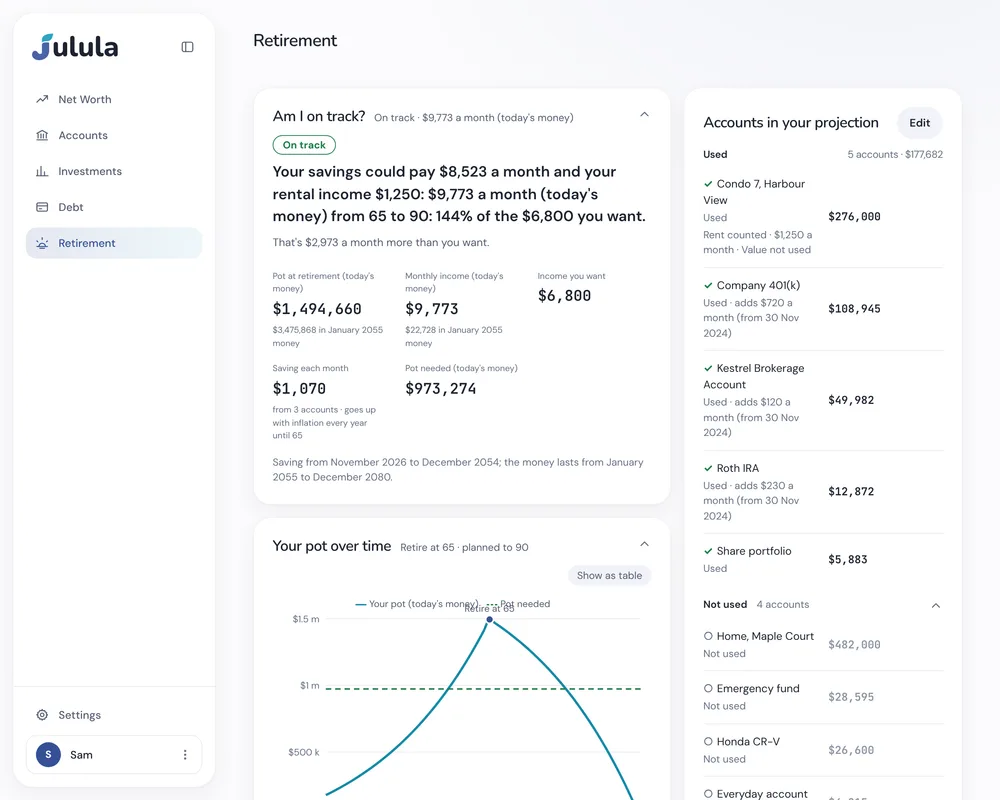
Task: Click the Retire at 65 chart marker
Action: click(x=489, y=619)
